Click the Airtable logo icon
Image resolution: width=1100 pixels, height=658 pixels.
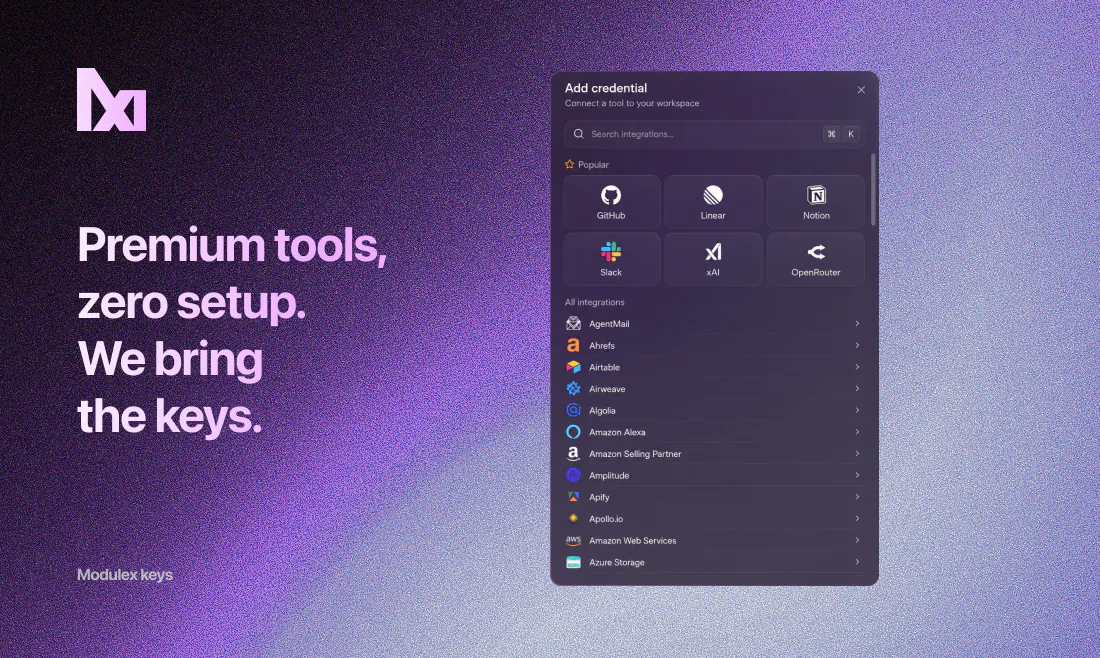573,367
